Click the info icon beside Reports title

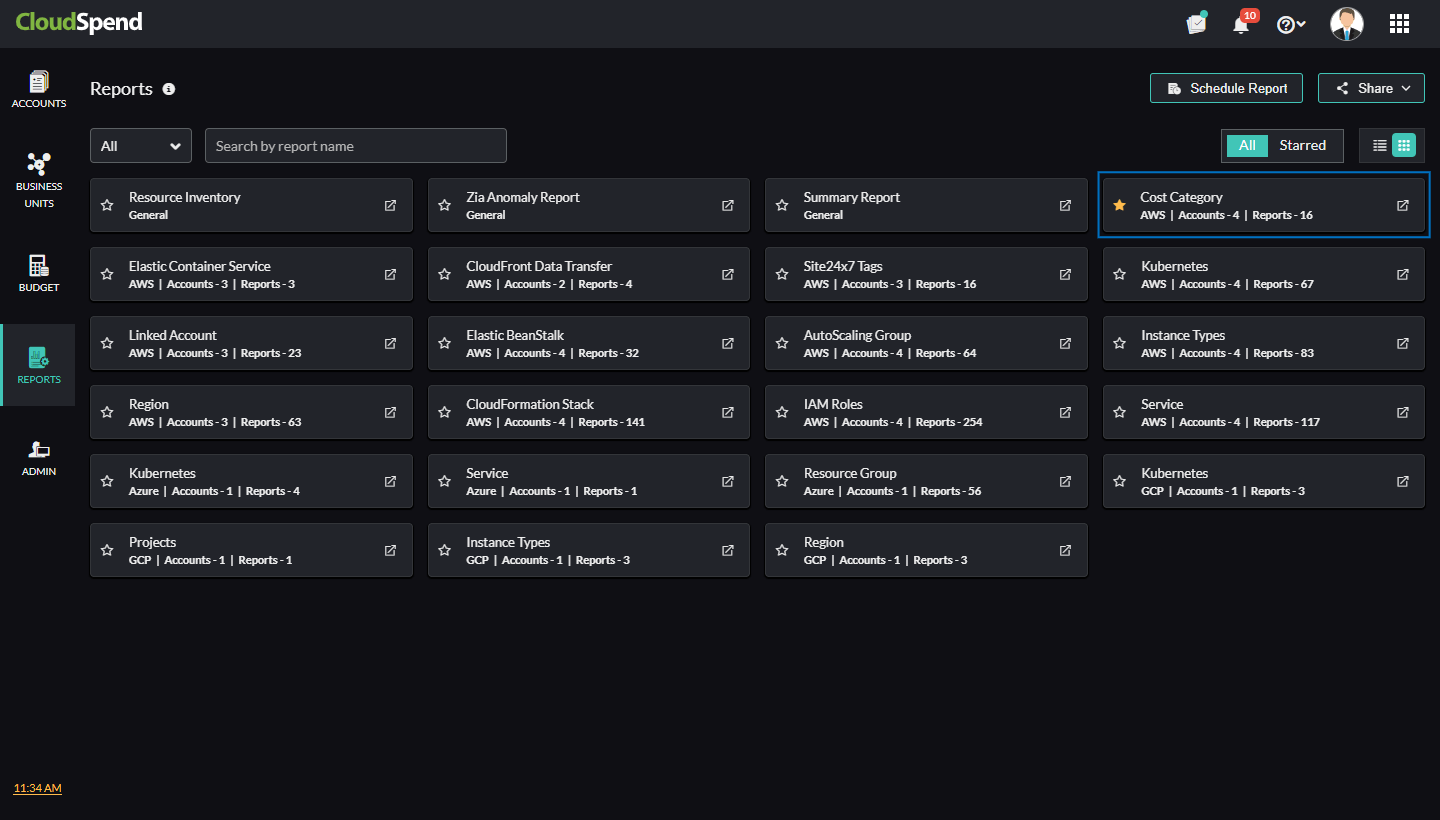tap(169, 89)
